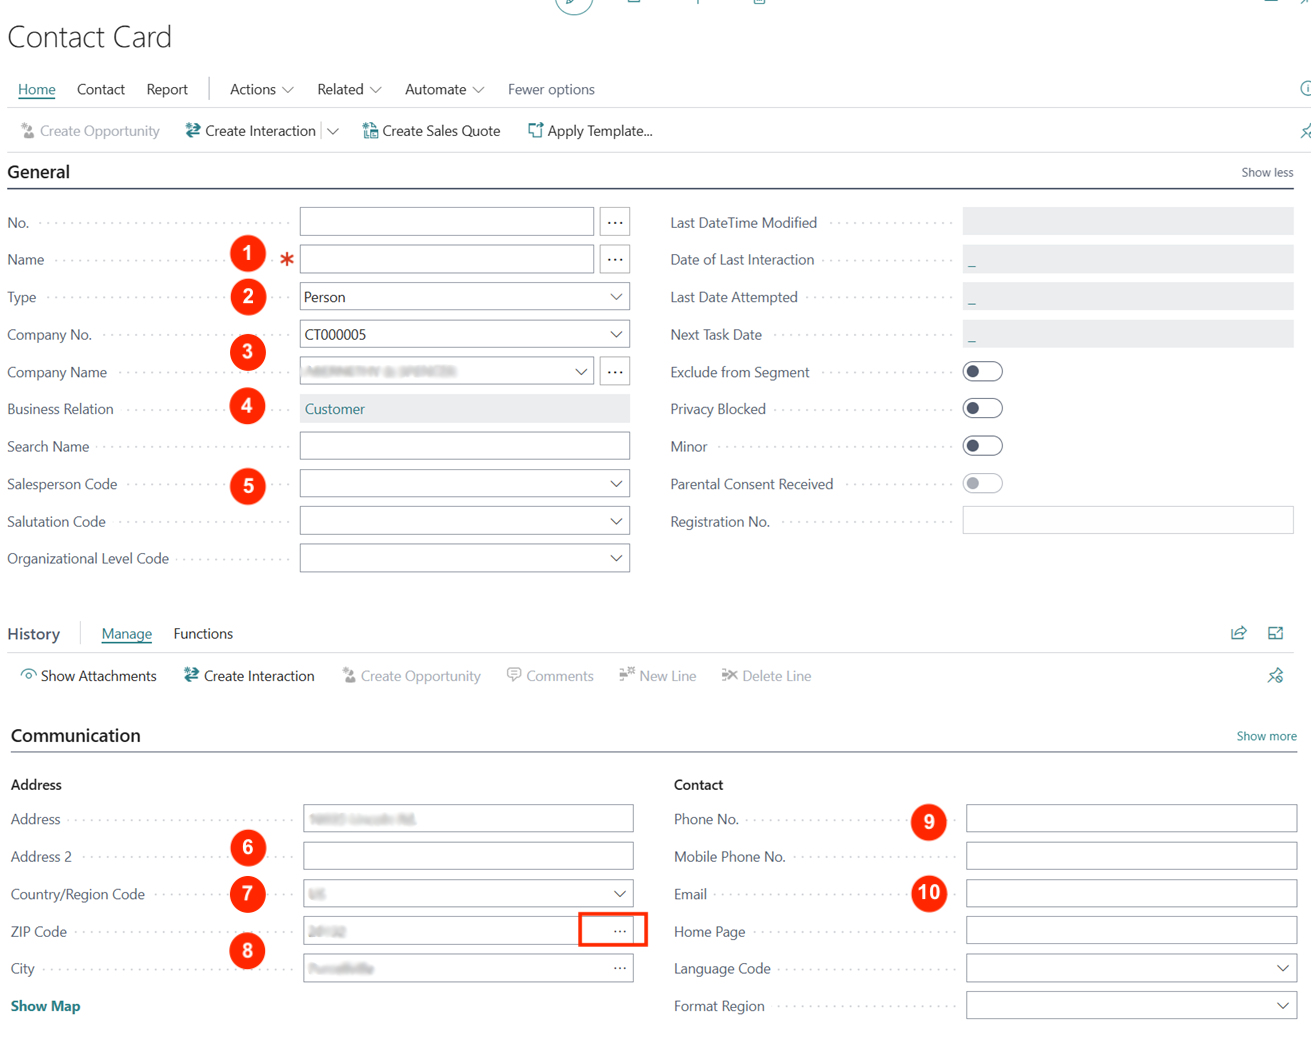Click the share icon in History header
Screen dimensions: 1311x1060
click(x=1238, y=633)
